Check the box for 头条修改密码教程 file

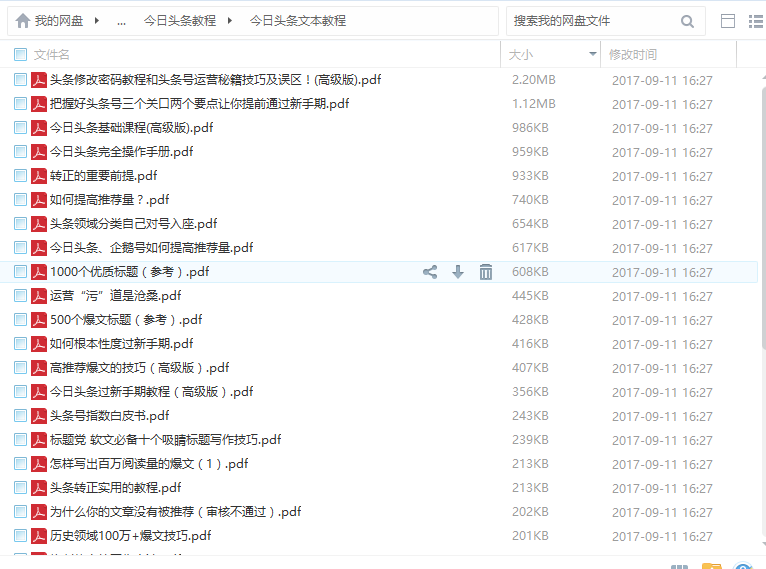pos(21,80)
